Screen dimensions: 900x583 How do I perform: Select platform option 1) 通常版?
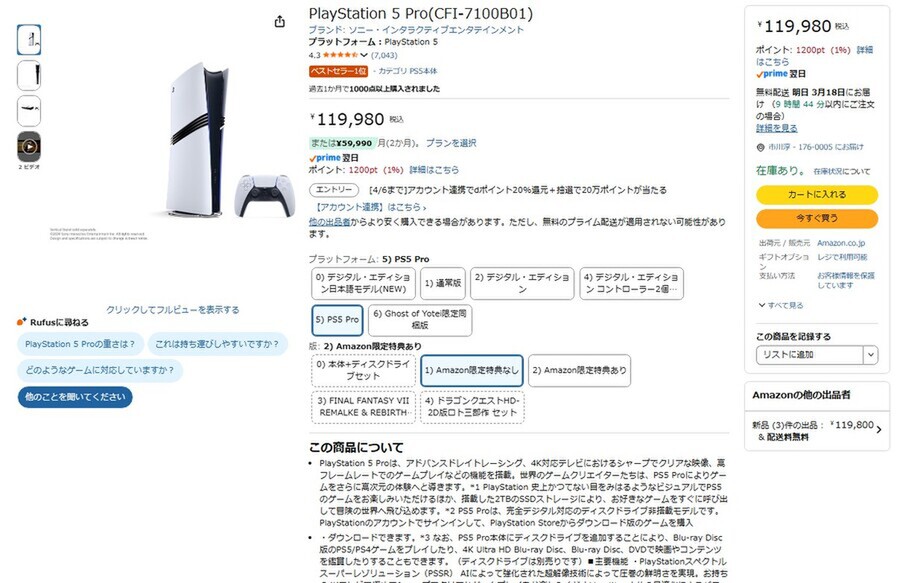pos(443,283)
